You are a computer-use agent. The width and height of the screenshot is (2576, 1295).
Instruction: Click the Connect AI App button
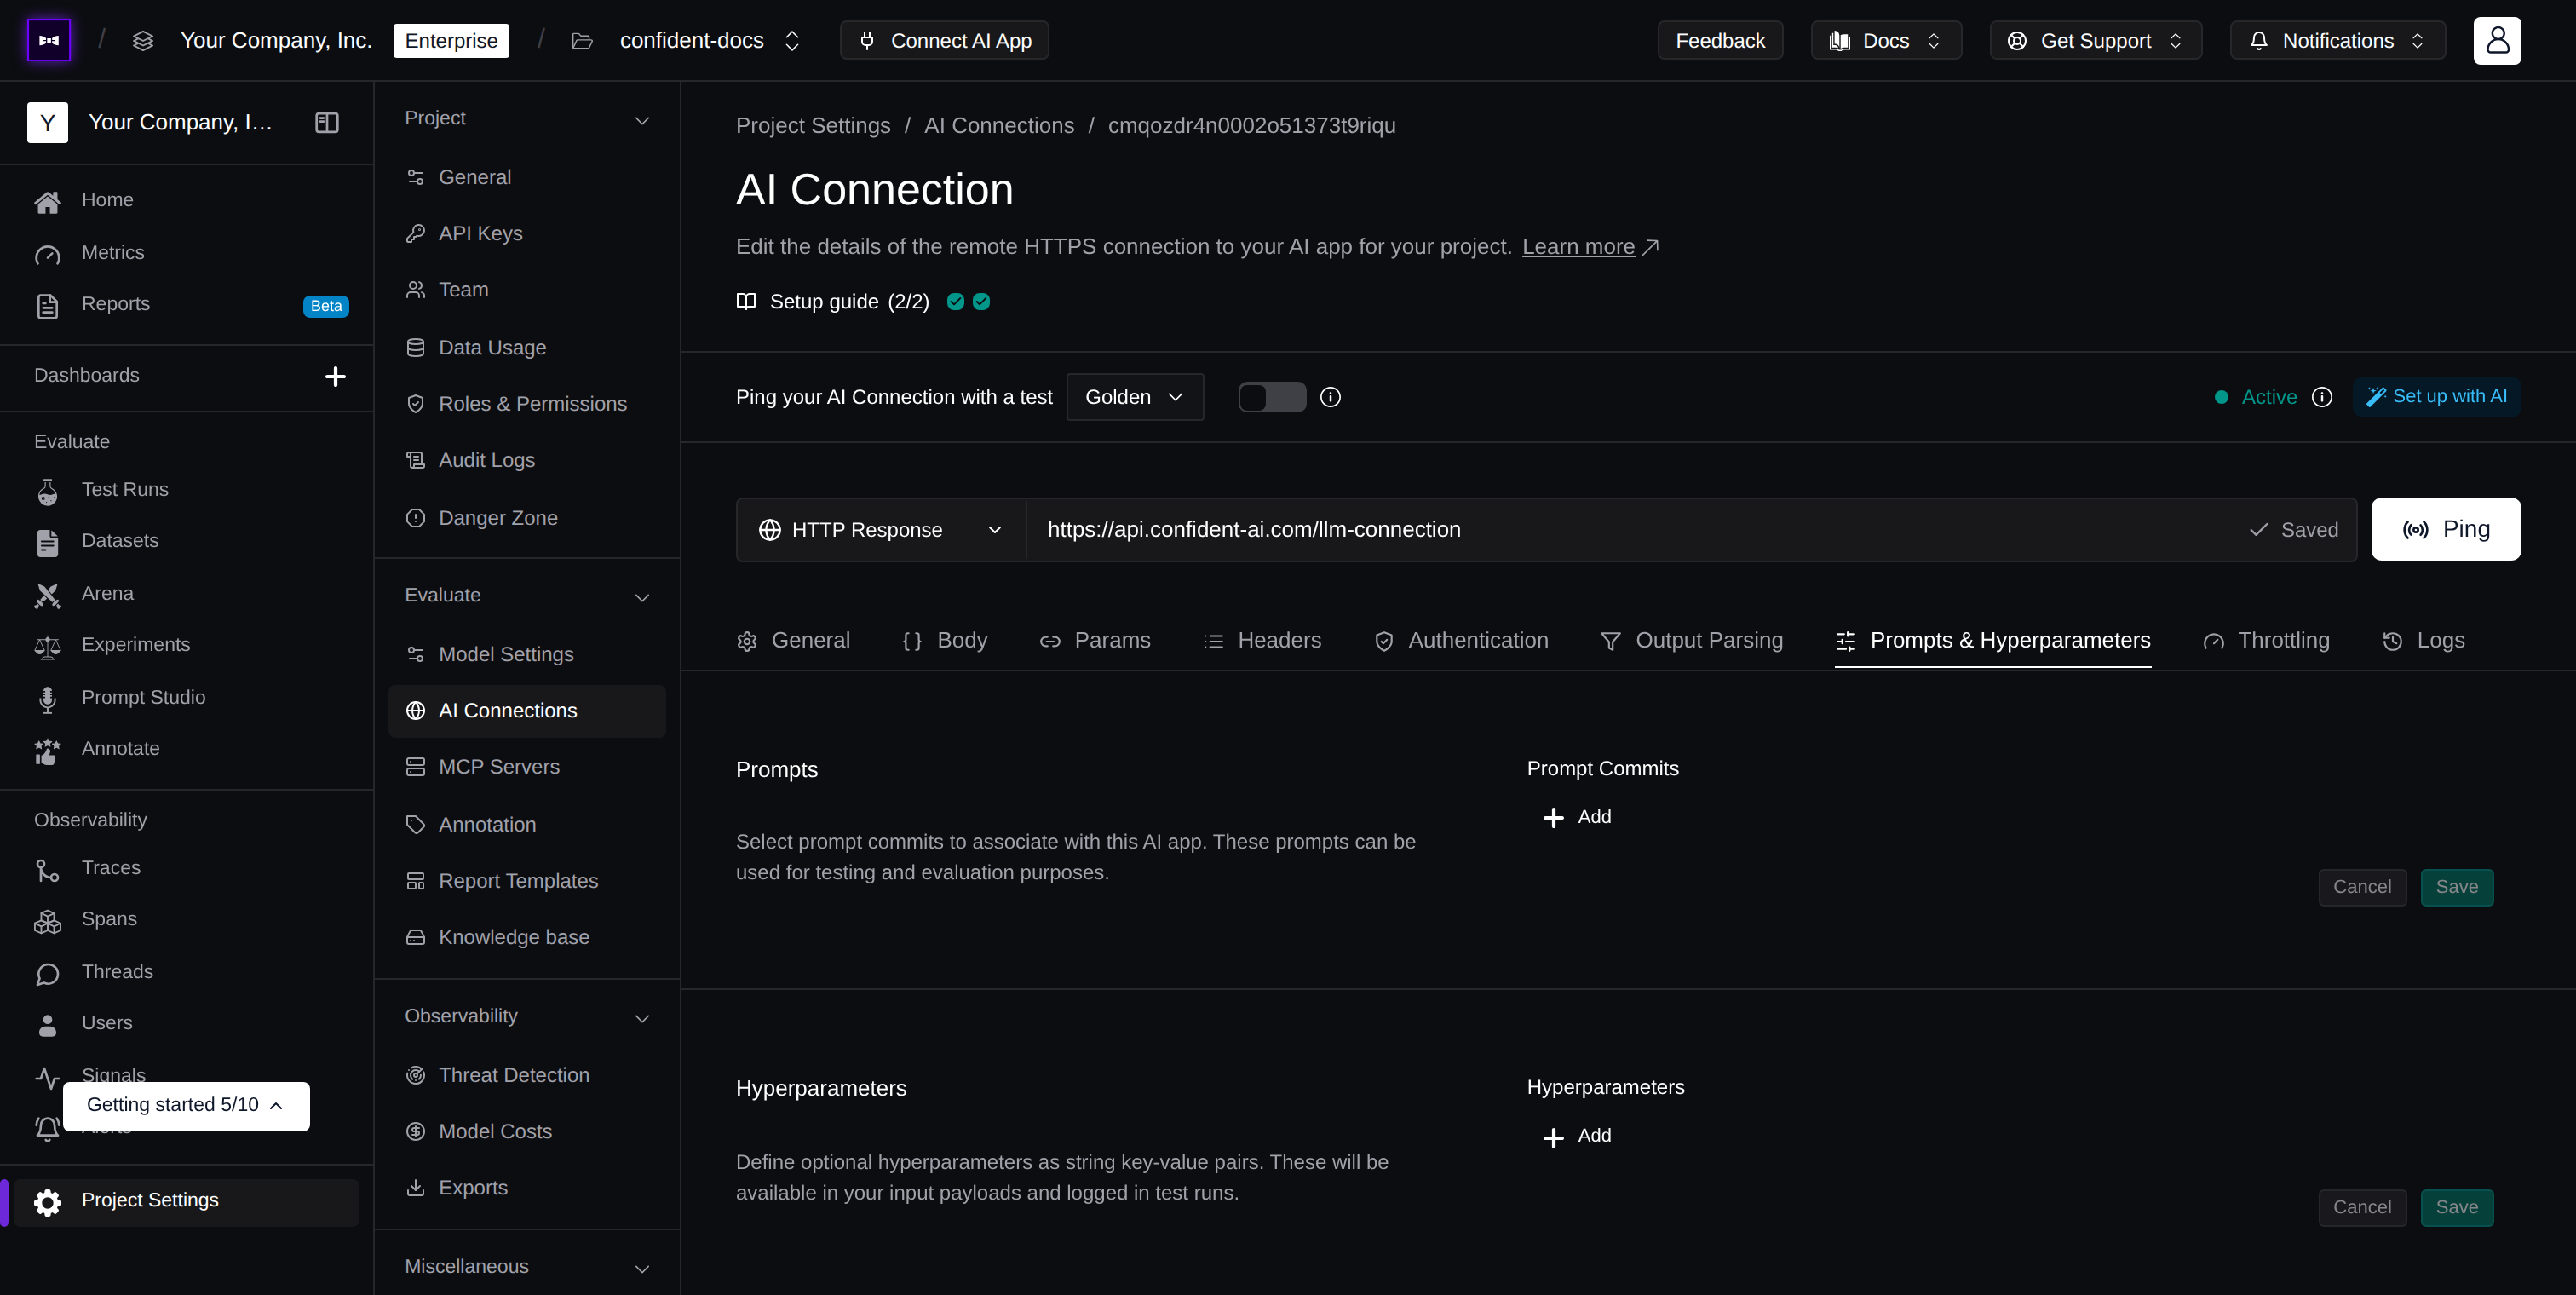point(944,40)
